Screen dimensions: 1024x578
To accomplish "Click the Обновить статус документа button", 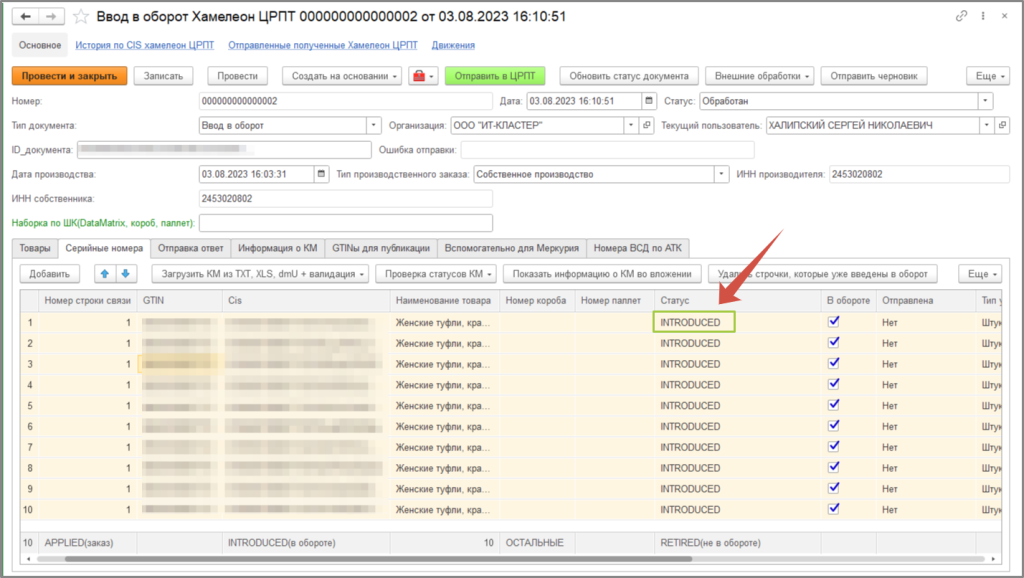I will tap(629, 76).
